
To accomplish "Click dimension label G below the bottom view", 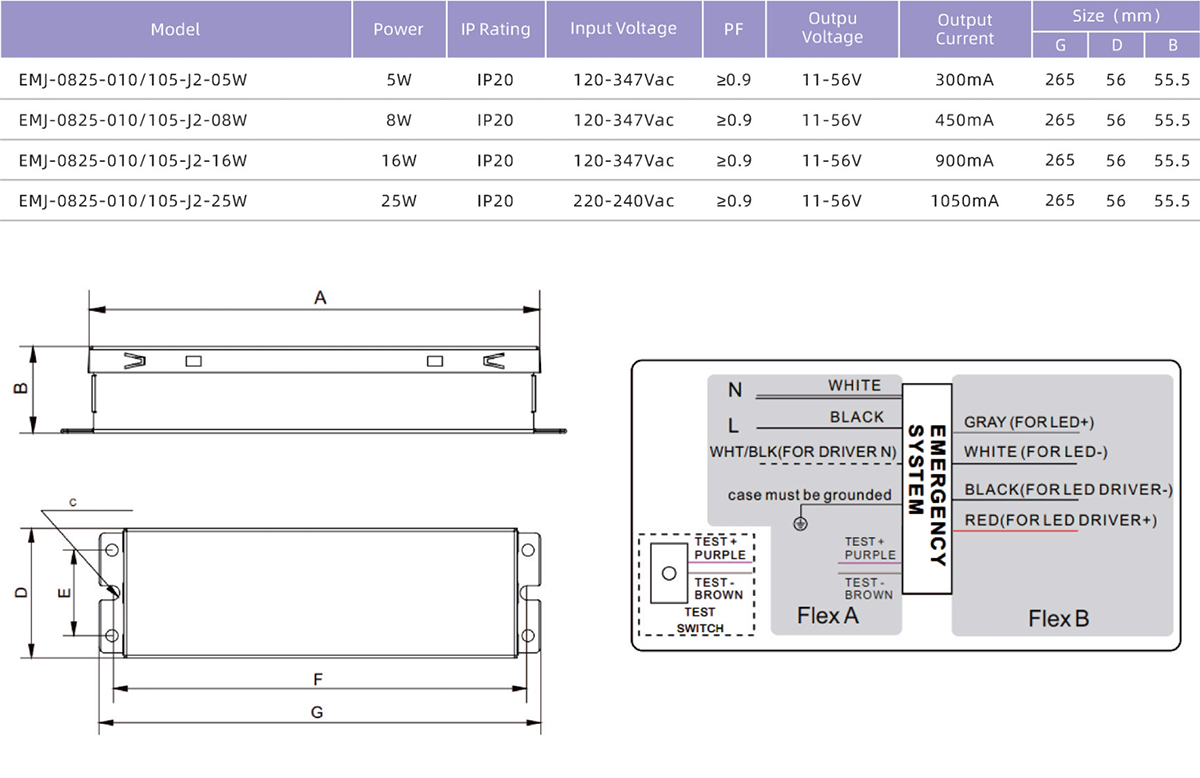I will coord(317,713).
